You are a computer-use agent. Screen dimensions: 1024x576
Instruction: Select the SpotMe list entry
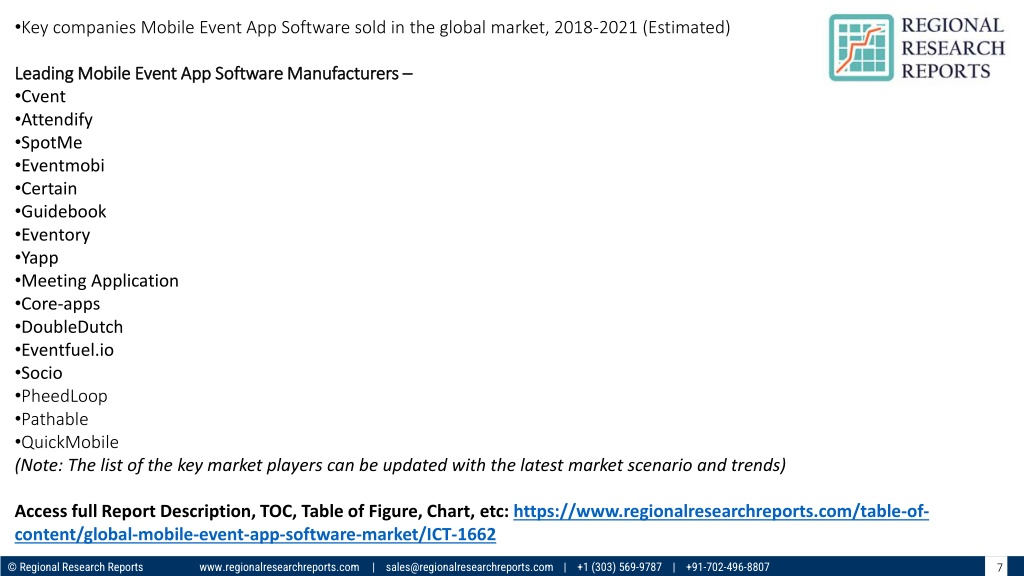(48, 142)
